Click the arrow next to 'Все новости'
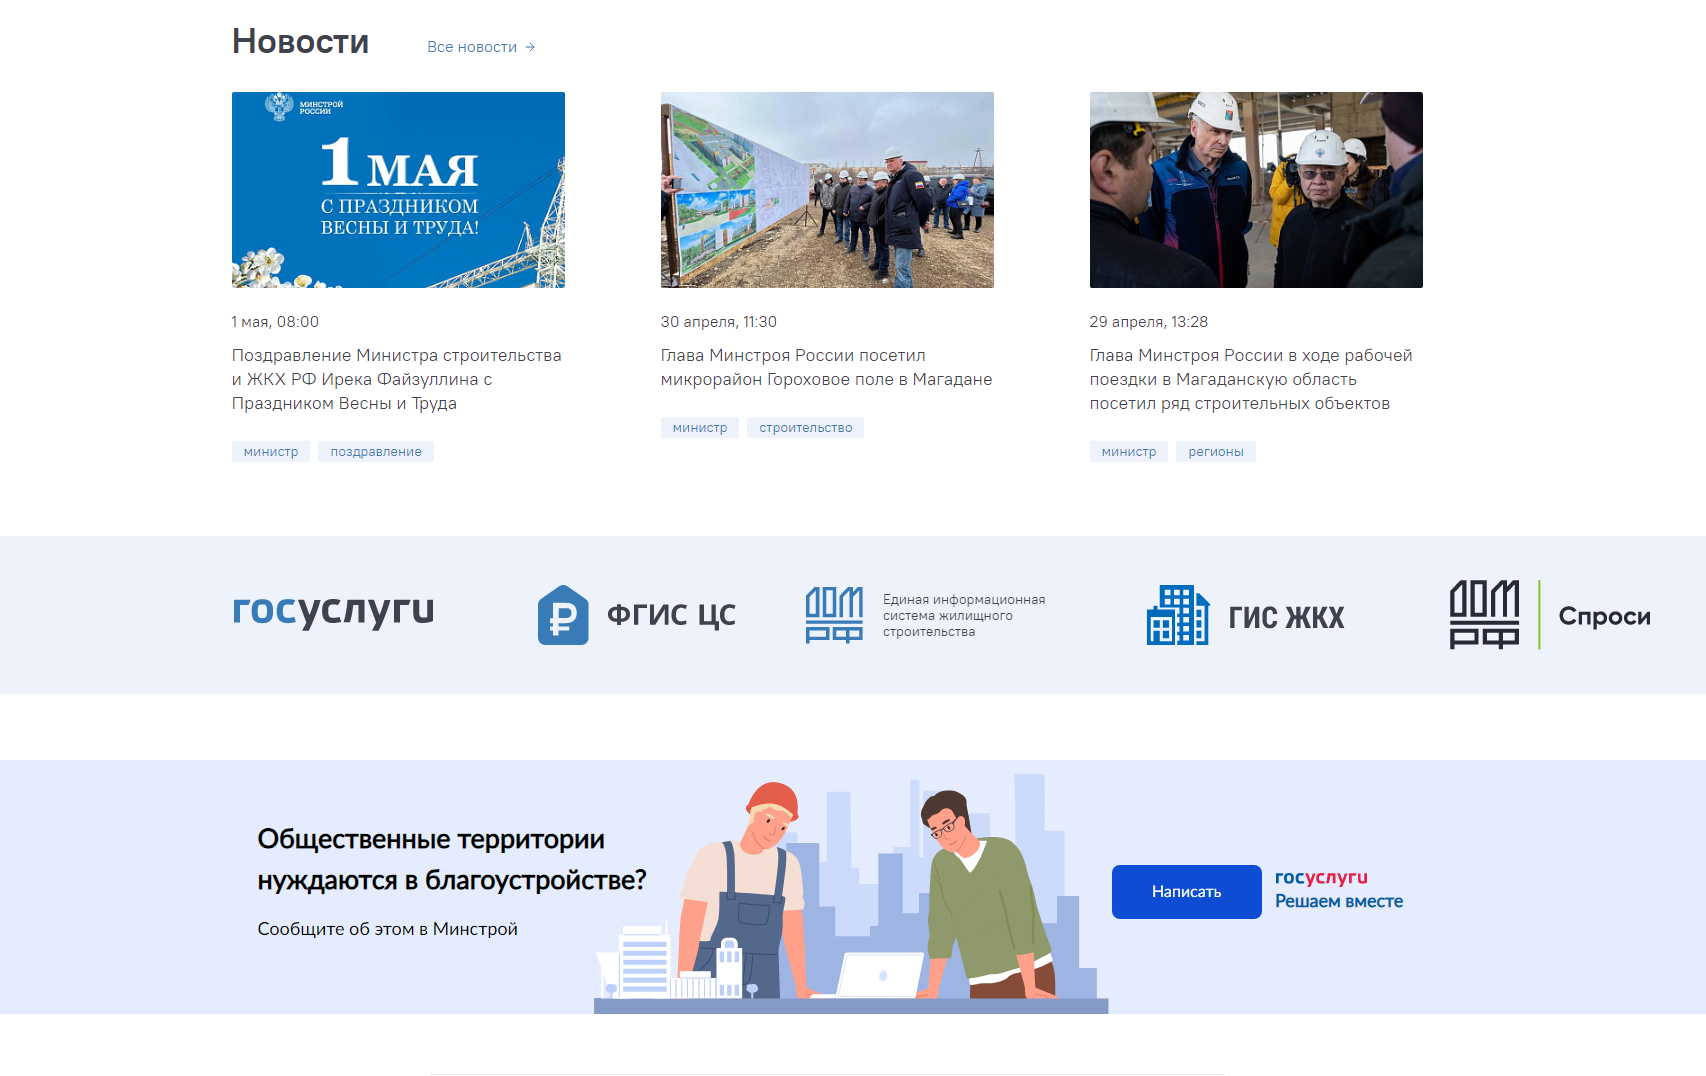The width and height of the screenshot is (1706, 1076). click(x=530, y=47)
